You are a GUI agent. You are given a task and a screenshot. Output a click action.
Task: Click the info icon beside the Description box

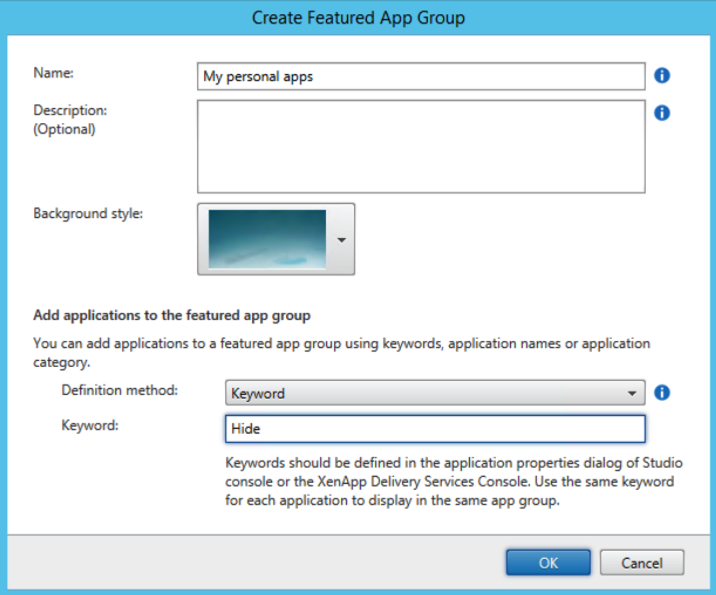[662, 113]
